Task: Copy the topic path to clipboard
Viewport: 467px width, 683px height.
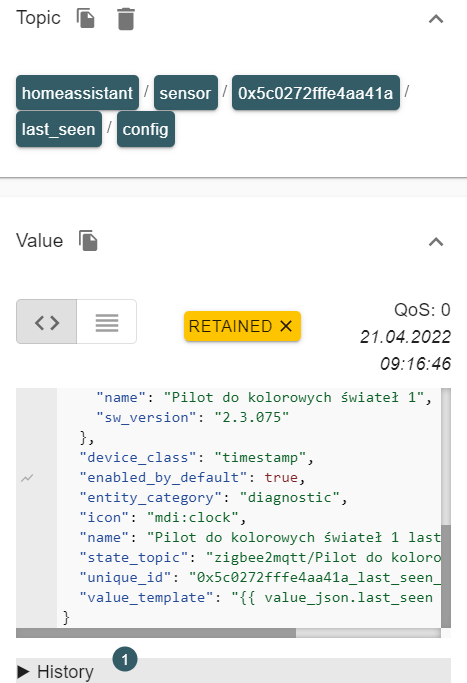Action: pos(86,19)
